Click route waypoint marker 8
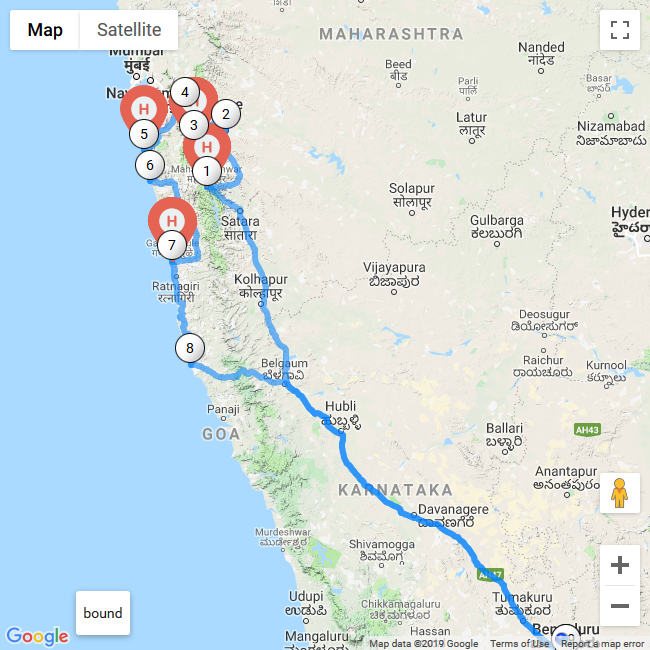Screen dimensions: 650x650 click(x=190, y=348)
